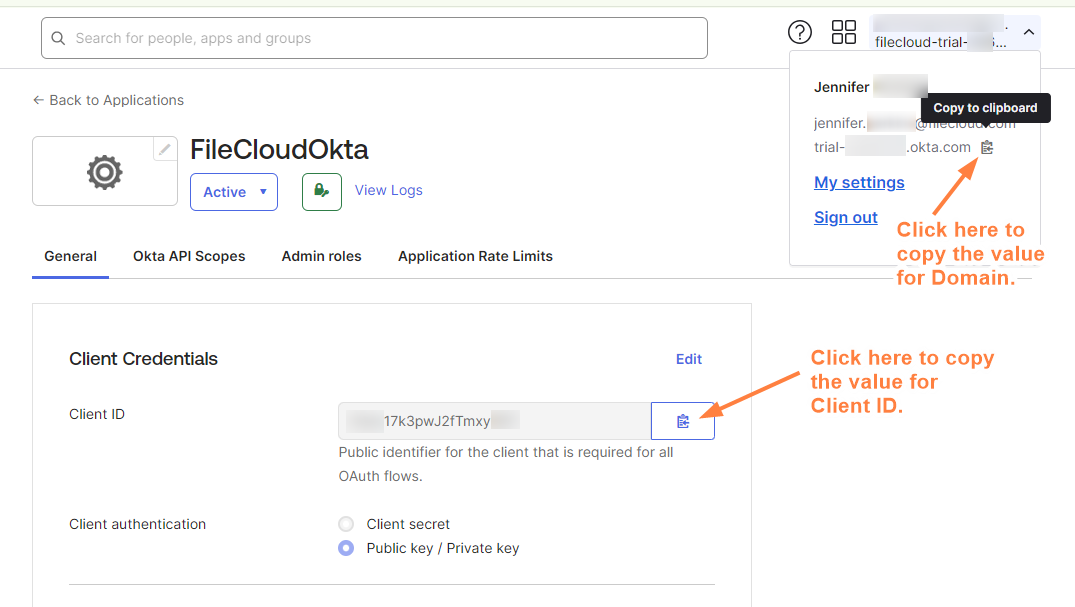This screenshot has height=607, width=1075.
Task: Select the Public key / Private key option
Action: point(346,548)
